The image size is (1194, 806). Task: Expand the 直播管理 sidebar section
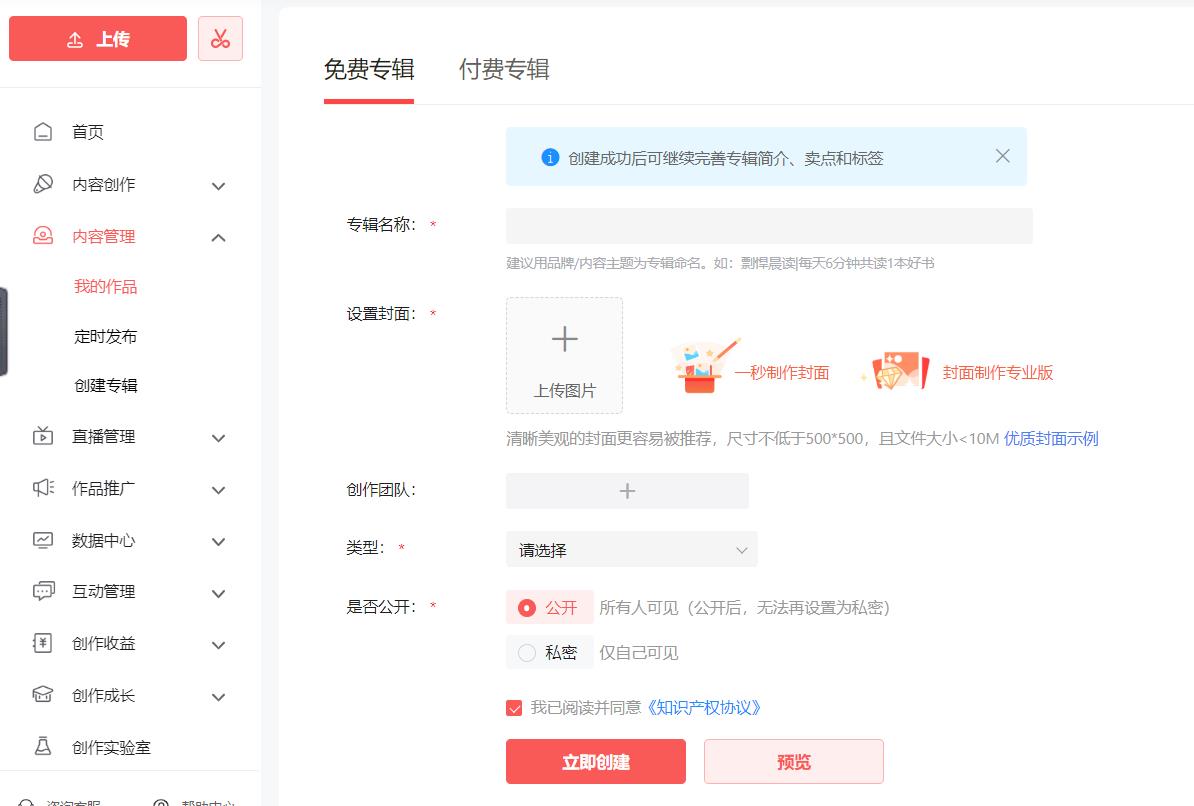tap(219, 437)
